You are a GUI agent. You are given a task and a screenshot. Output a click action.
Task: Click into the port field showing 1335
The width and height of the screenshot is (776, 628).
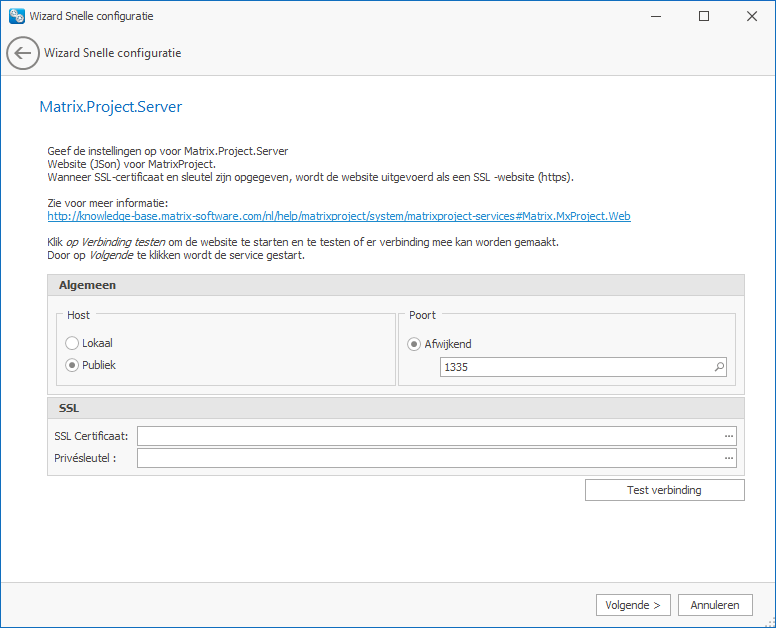575,368
